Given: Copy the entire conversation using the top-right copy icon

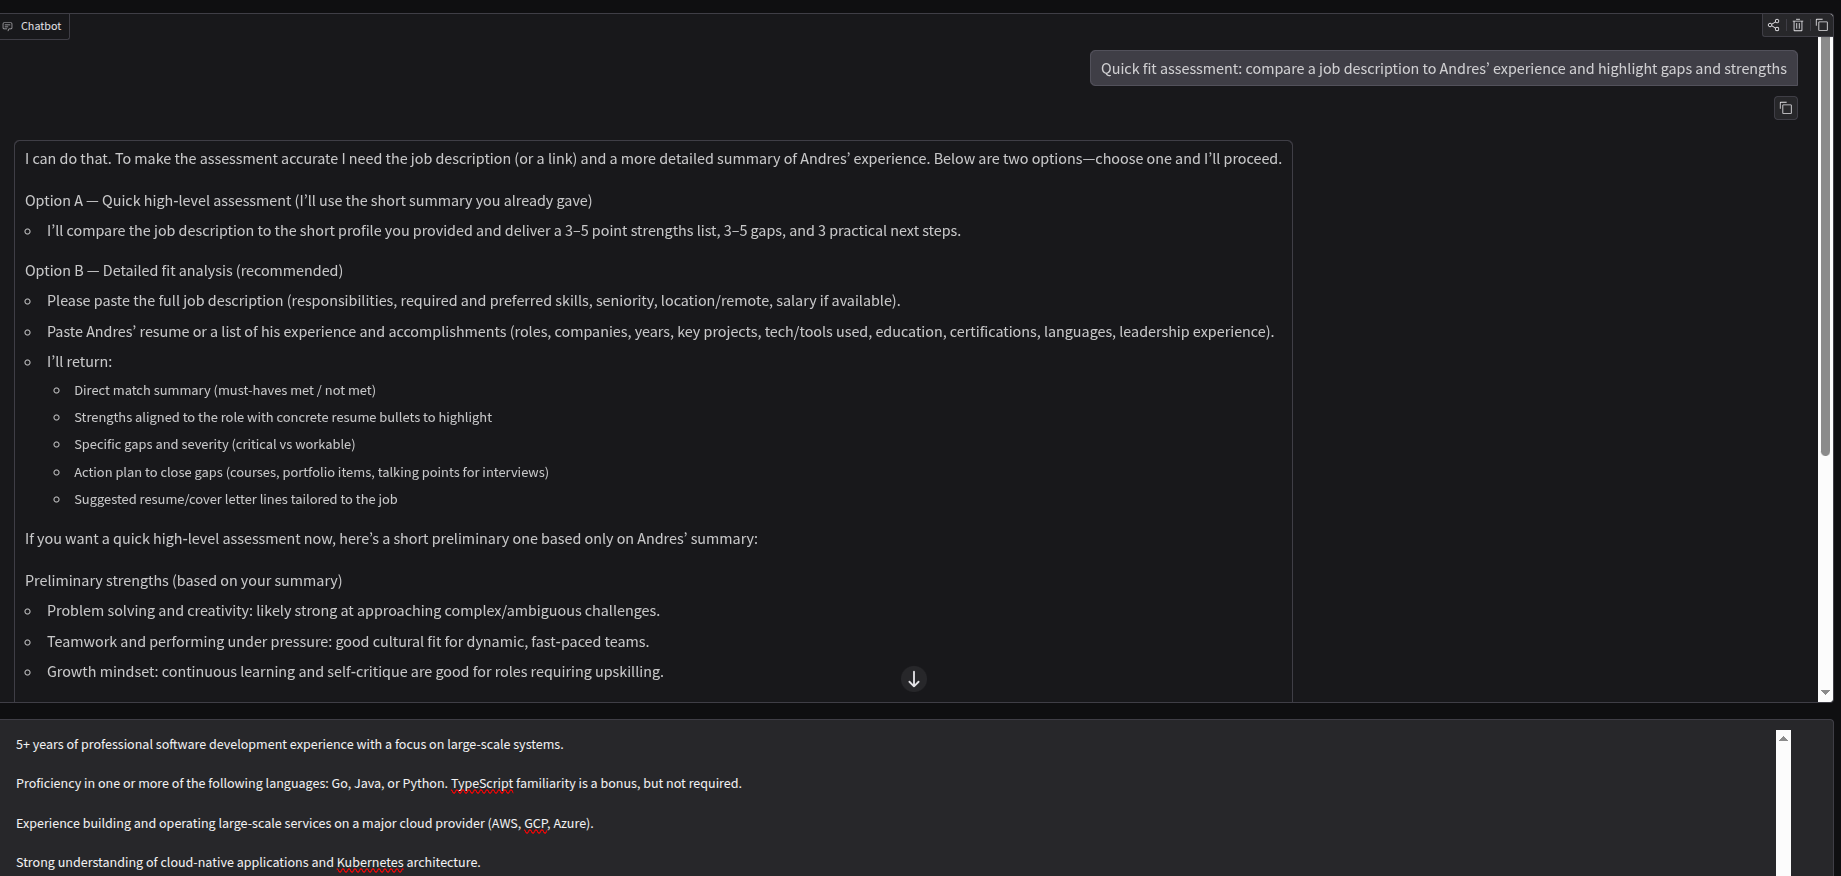Looking at the screenshot, I should 1821,25.
